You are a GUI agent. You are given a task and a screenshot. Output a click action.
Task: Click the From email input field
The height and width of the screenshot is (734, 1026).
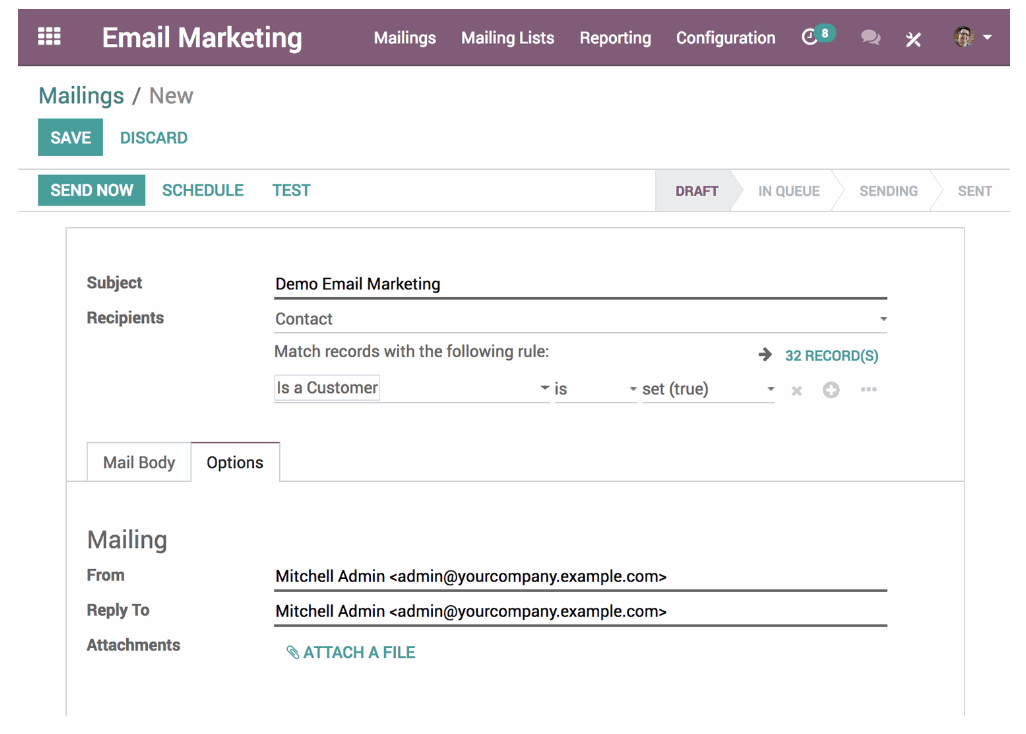pyautogui.click(x=580, y=576)
